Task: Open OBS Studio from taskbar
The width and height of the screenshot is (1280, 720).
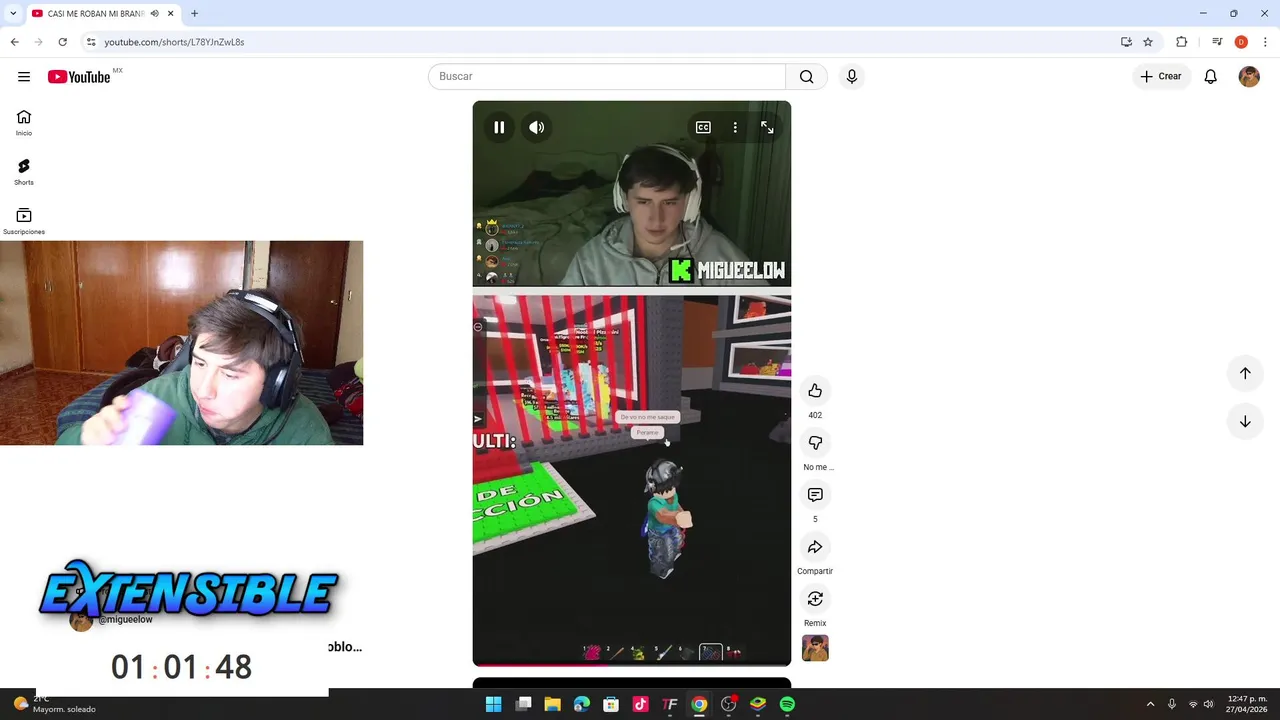Action: point(729,704)
